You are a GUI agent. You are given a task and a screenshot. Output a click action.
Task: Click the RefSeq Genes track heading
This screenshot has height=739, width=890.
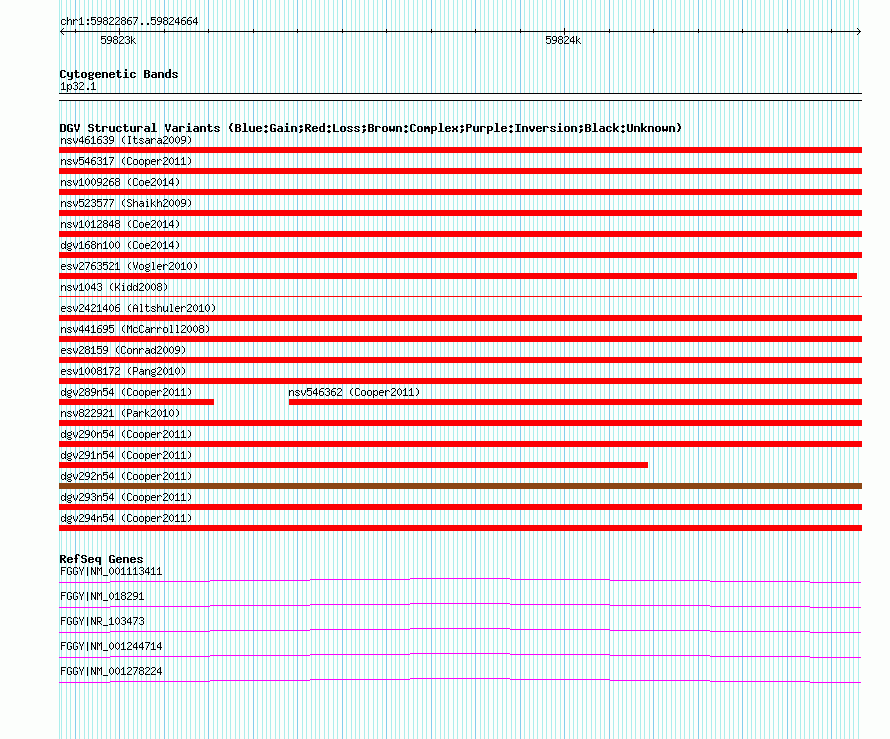pyautogui.click(x=101, y=559)
